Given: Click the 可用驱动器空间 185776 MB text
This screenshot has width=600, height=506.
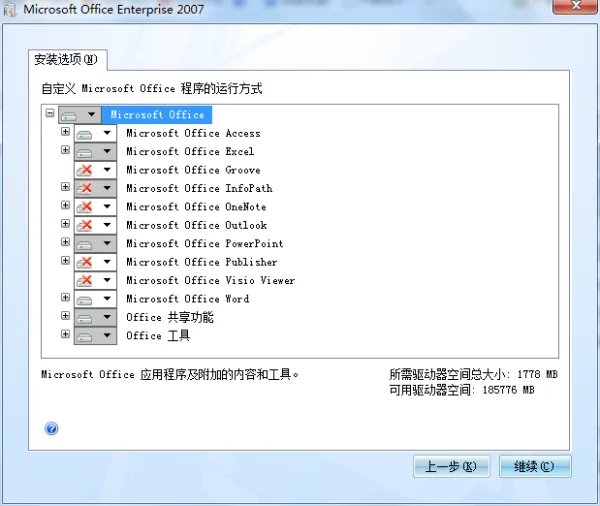Looking at the screenshot, I should click(x=462, y=390).
